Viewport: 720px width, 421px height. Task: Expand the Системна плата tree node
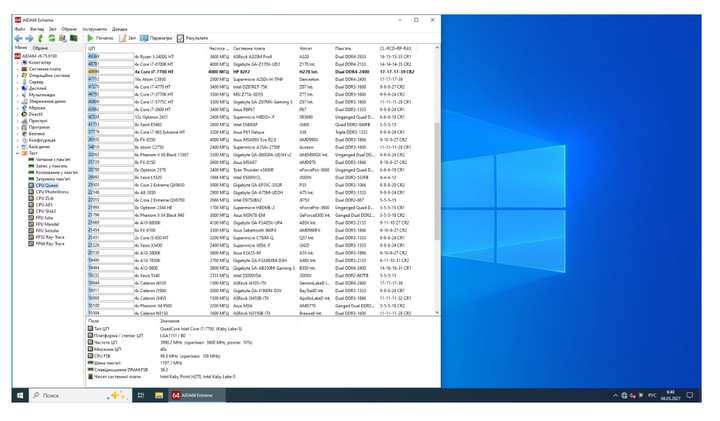tap(17, 69)
